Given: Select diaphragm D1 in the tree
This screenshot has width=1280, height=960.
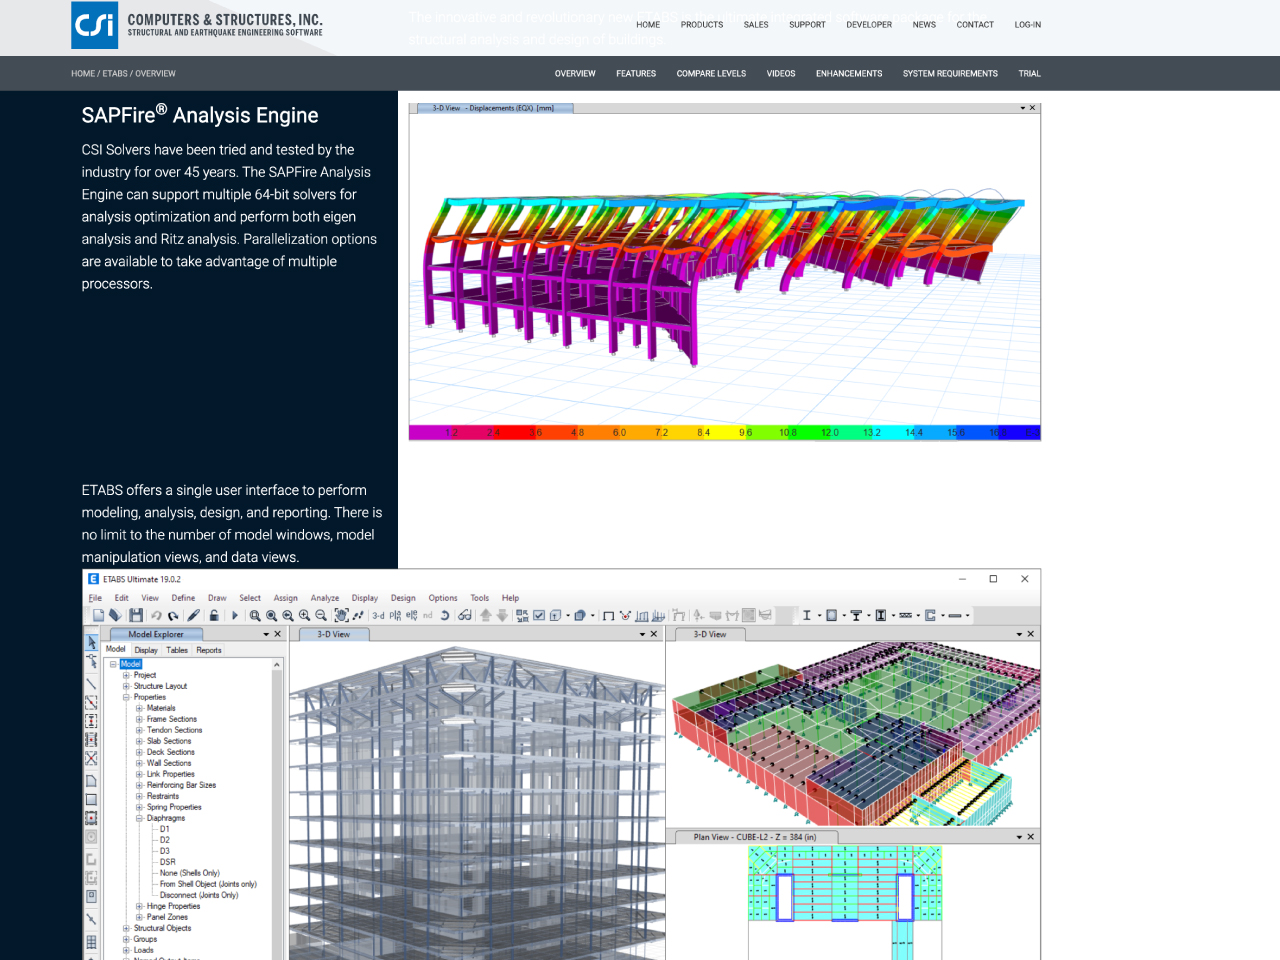Looking at the screenshot, I should pyautogui.click(x=165, y=829).
